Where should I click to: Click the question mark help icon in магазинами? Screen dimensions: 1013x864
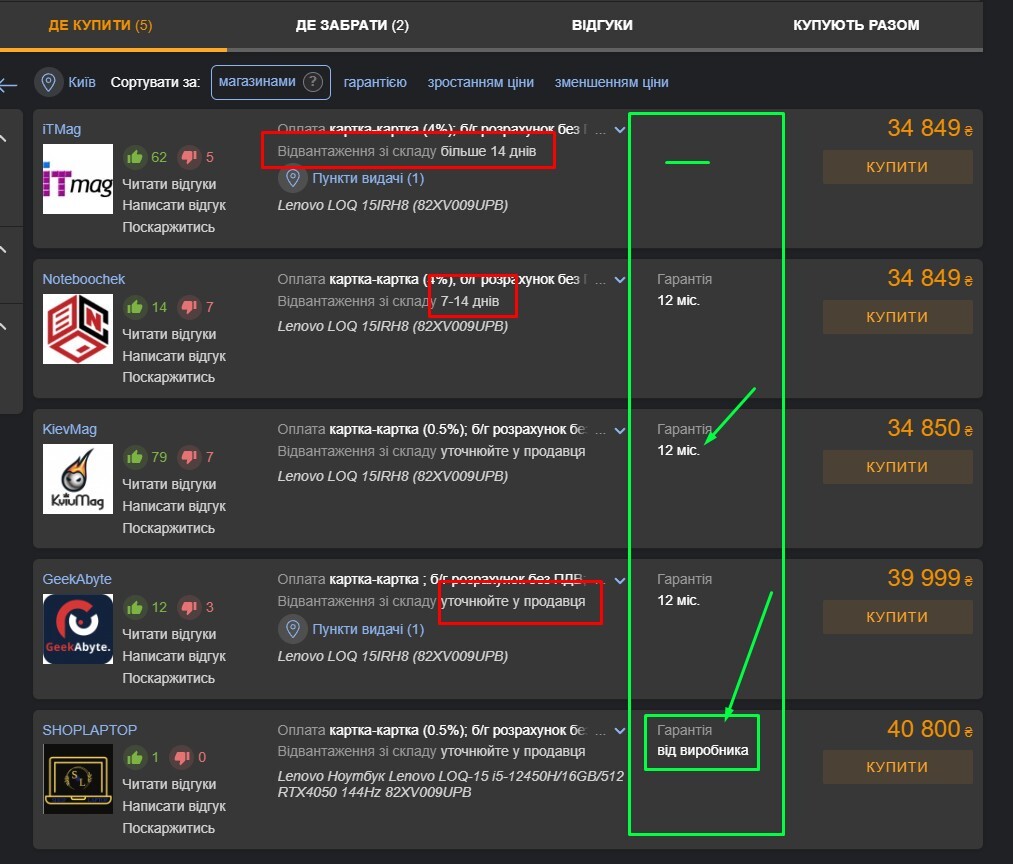click(313, 82)
